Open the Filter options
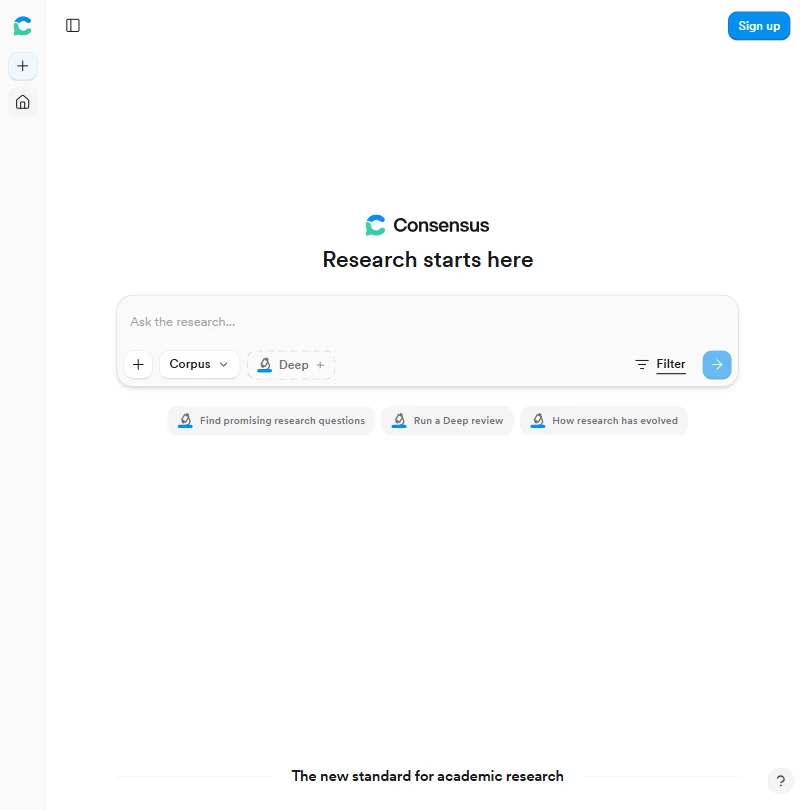 click(660, 364)
